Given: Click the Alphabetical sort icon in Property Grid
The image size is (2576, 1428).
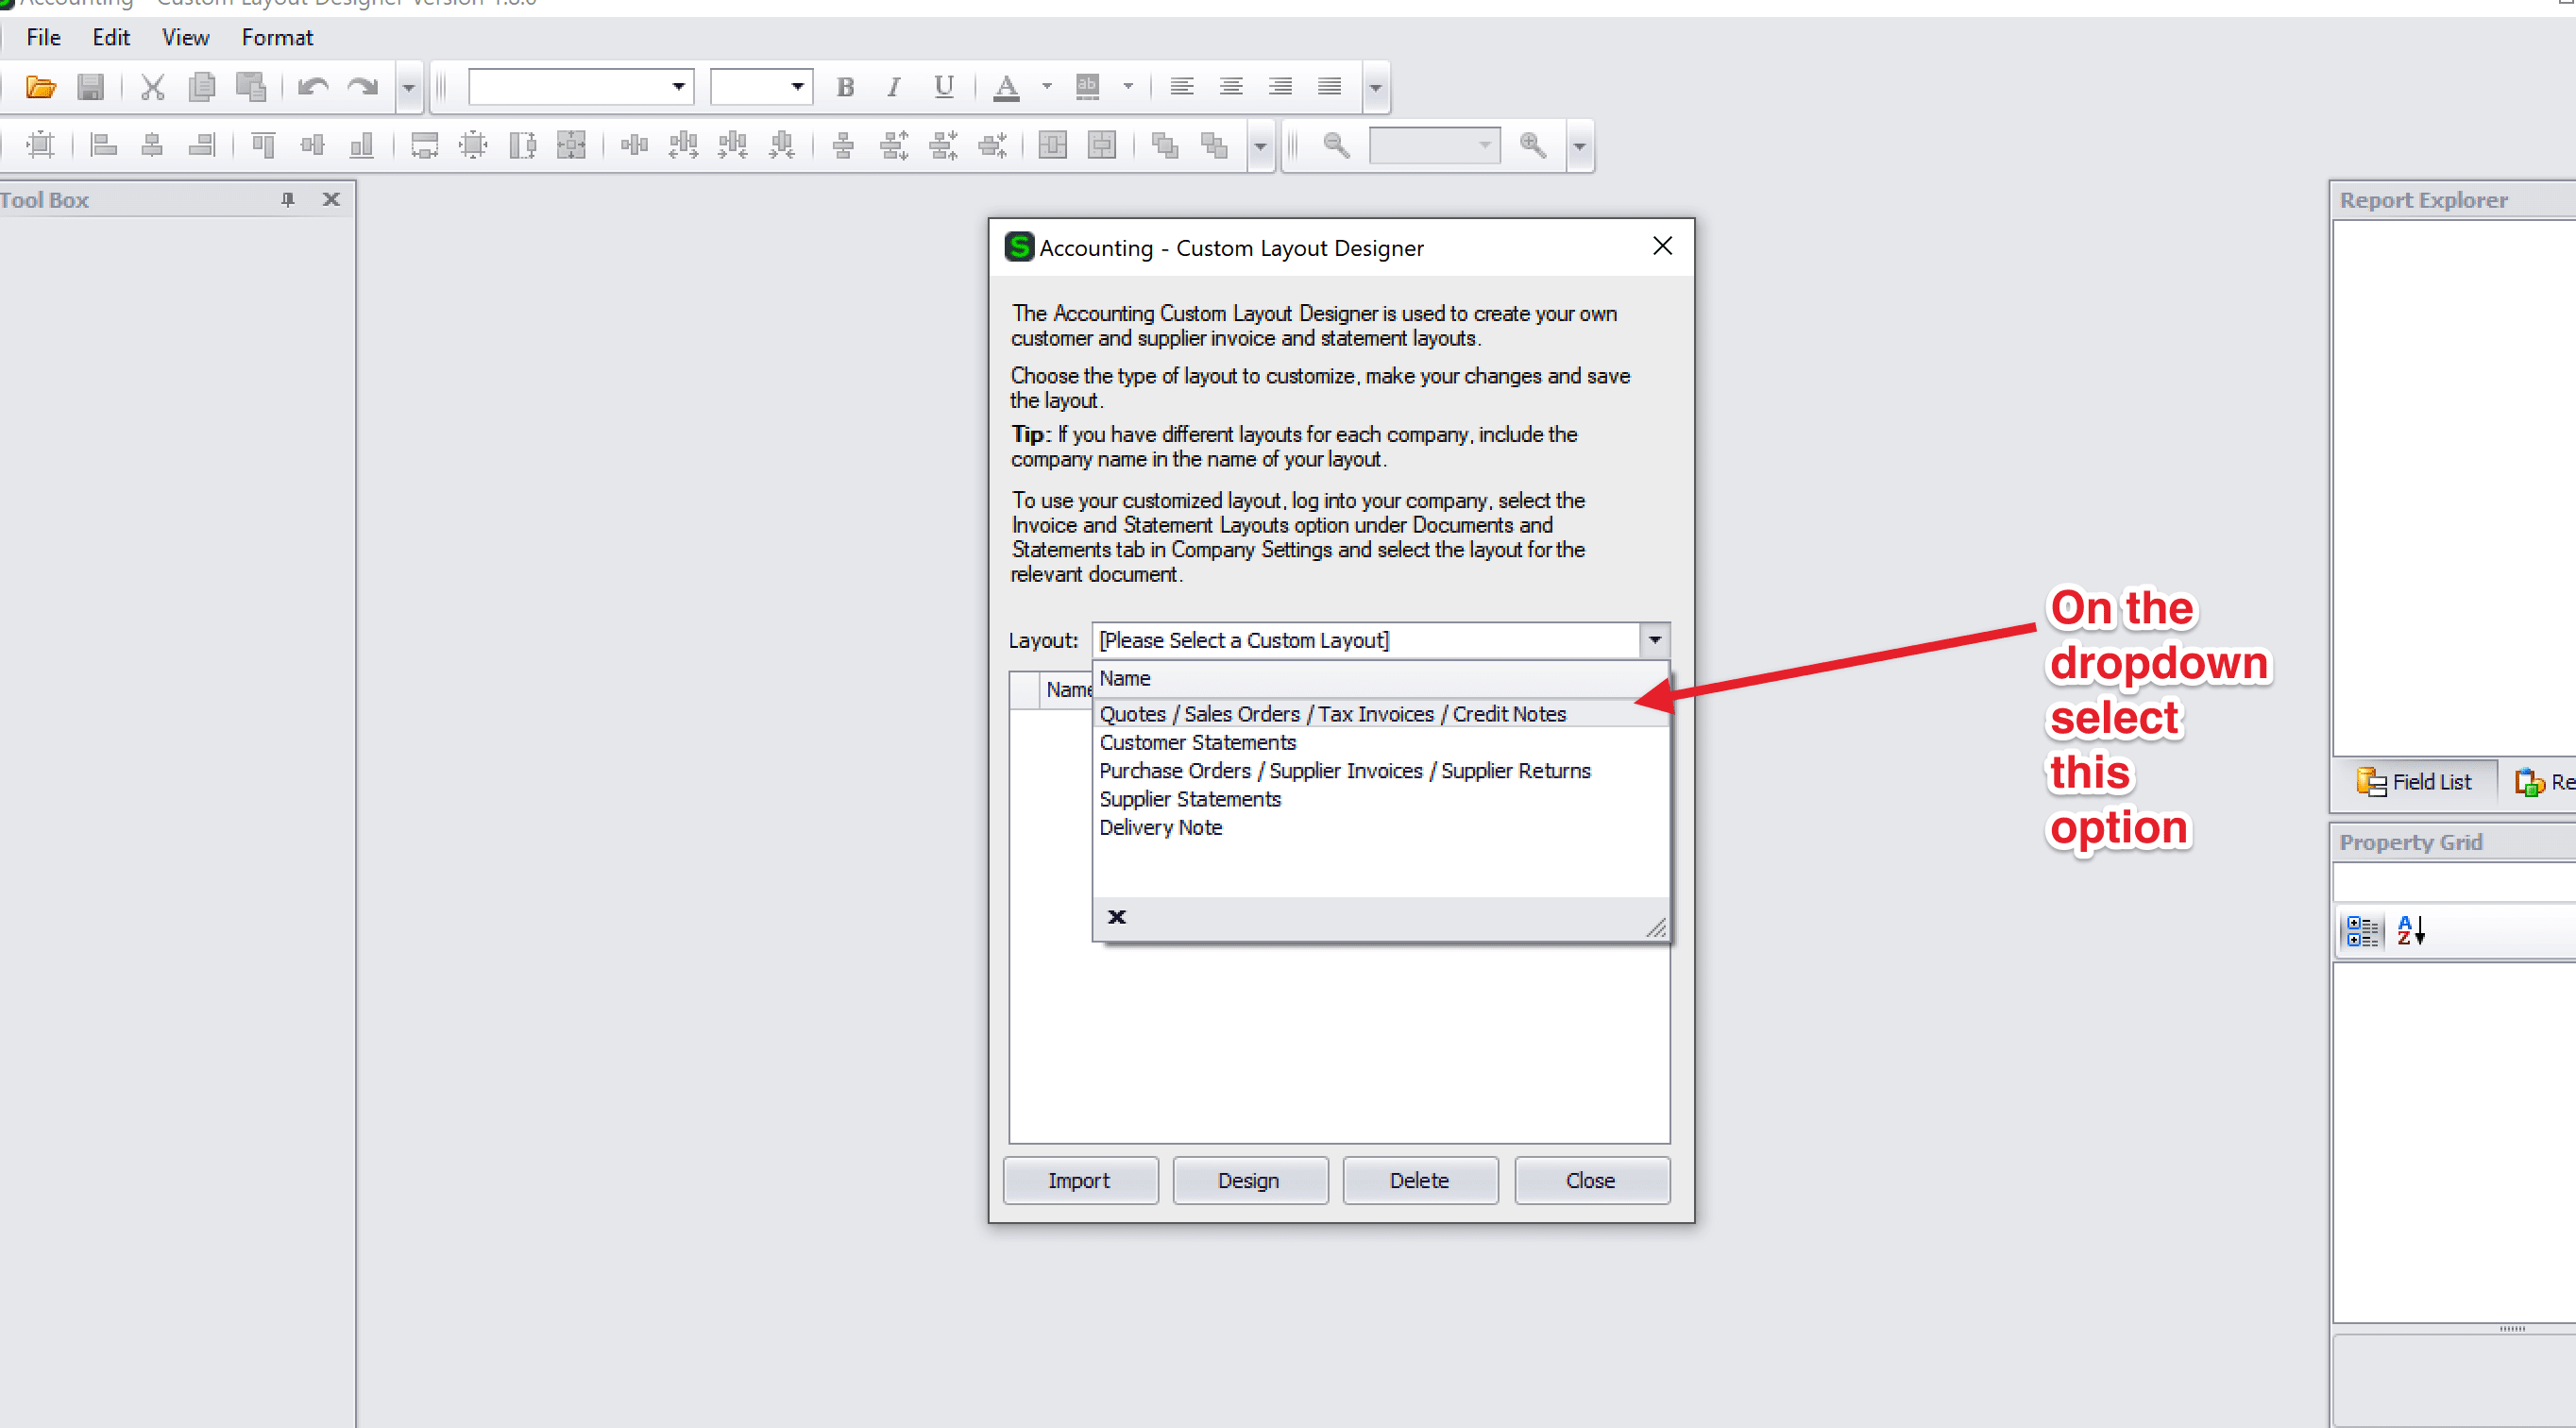Looking at the screenshot, I should 2410,931.
